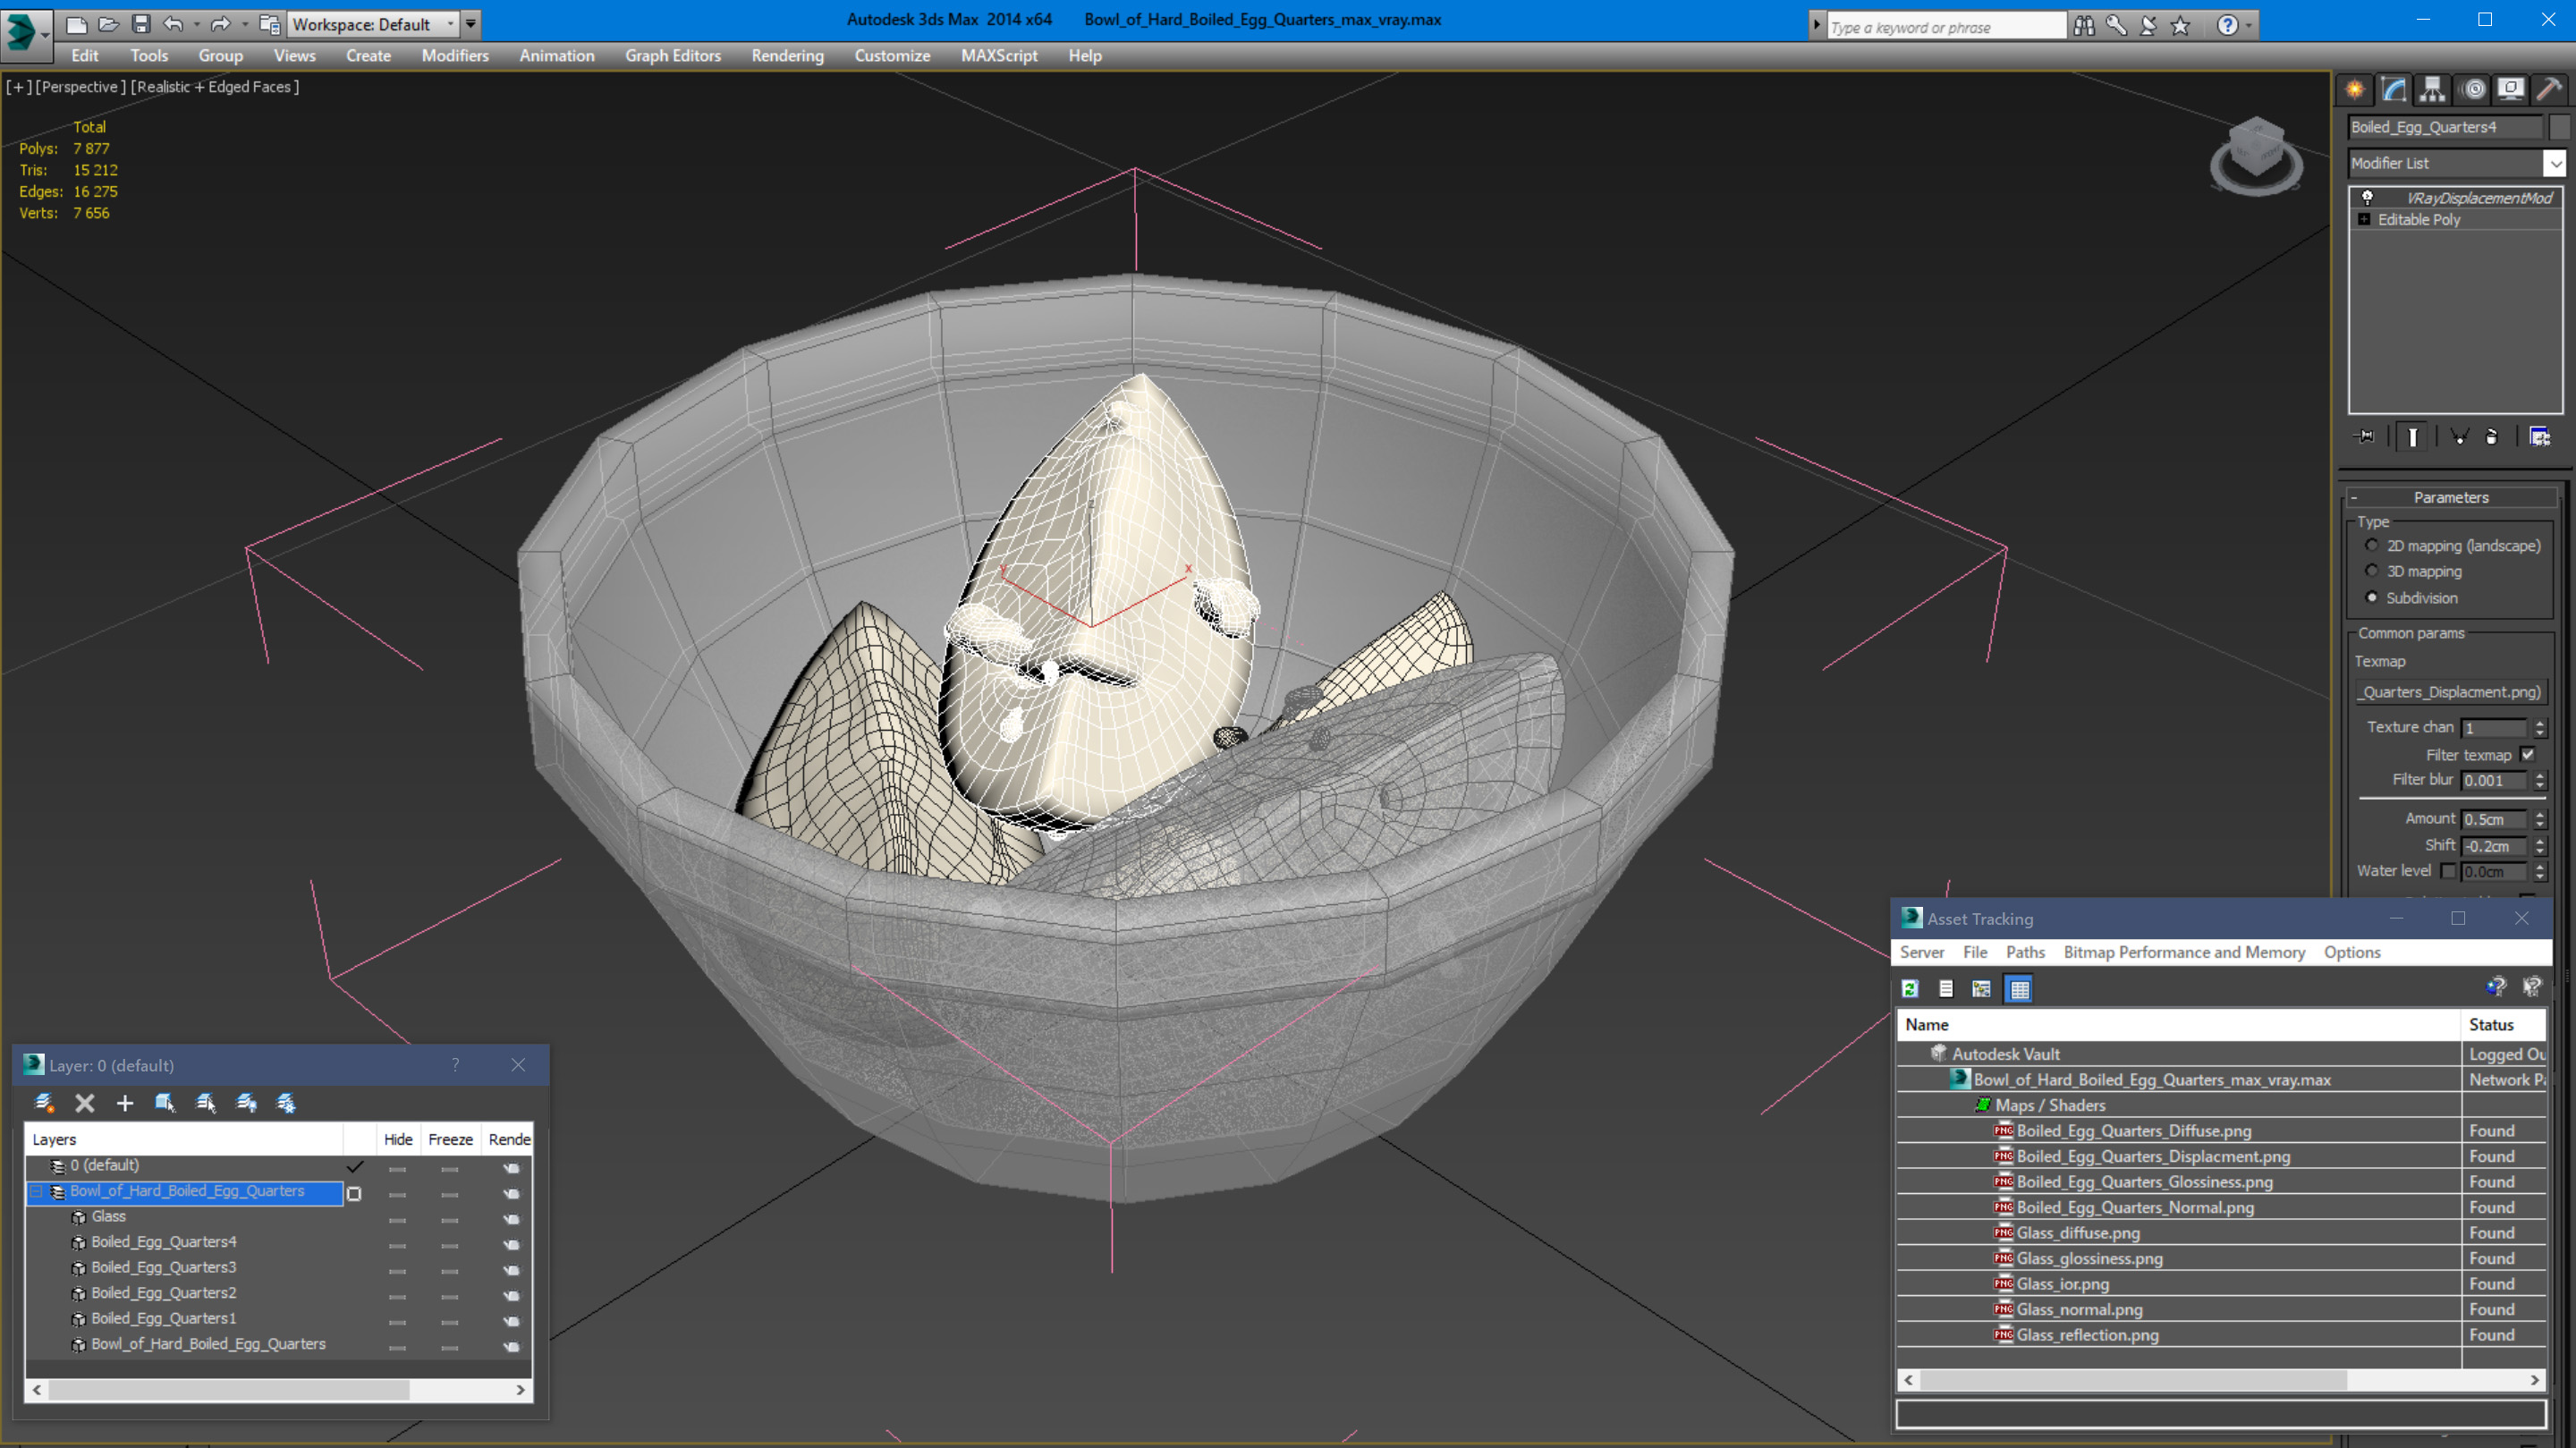Select Subdivision radio button

point(2371,597)
